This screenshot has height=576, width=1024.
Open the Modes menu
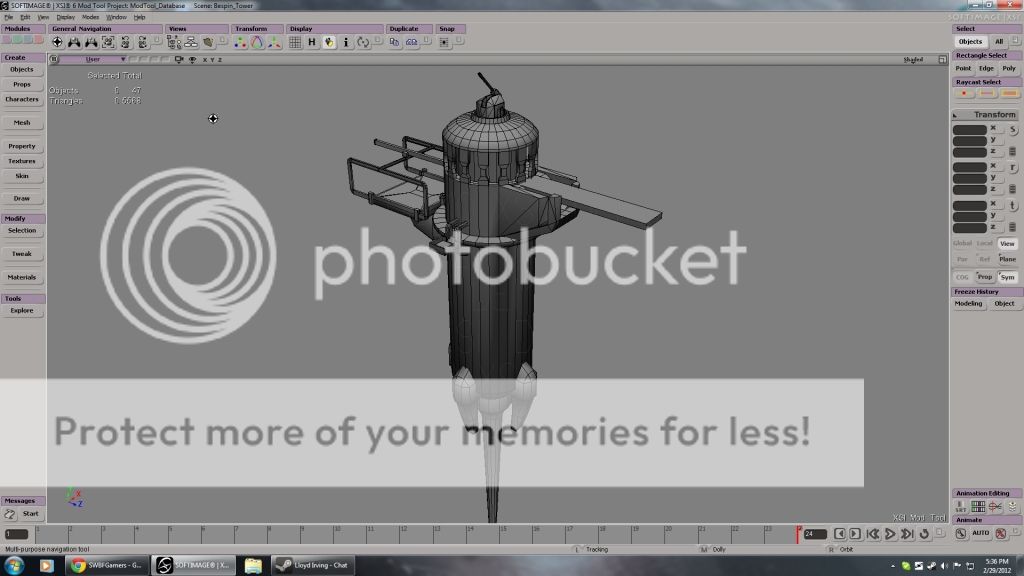click(x=90, y=17)
